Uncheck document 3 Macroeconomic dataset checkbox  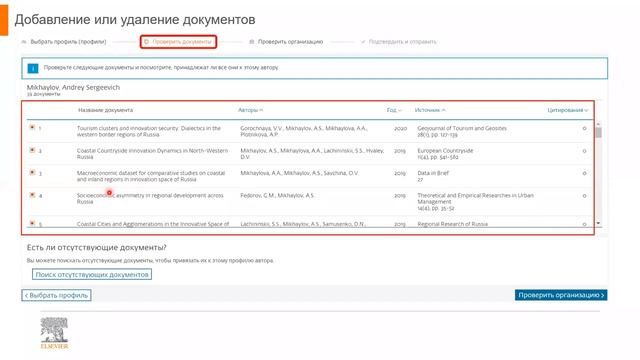point(32,172)
